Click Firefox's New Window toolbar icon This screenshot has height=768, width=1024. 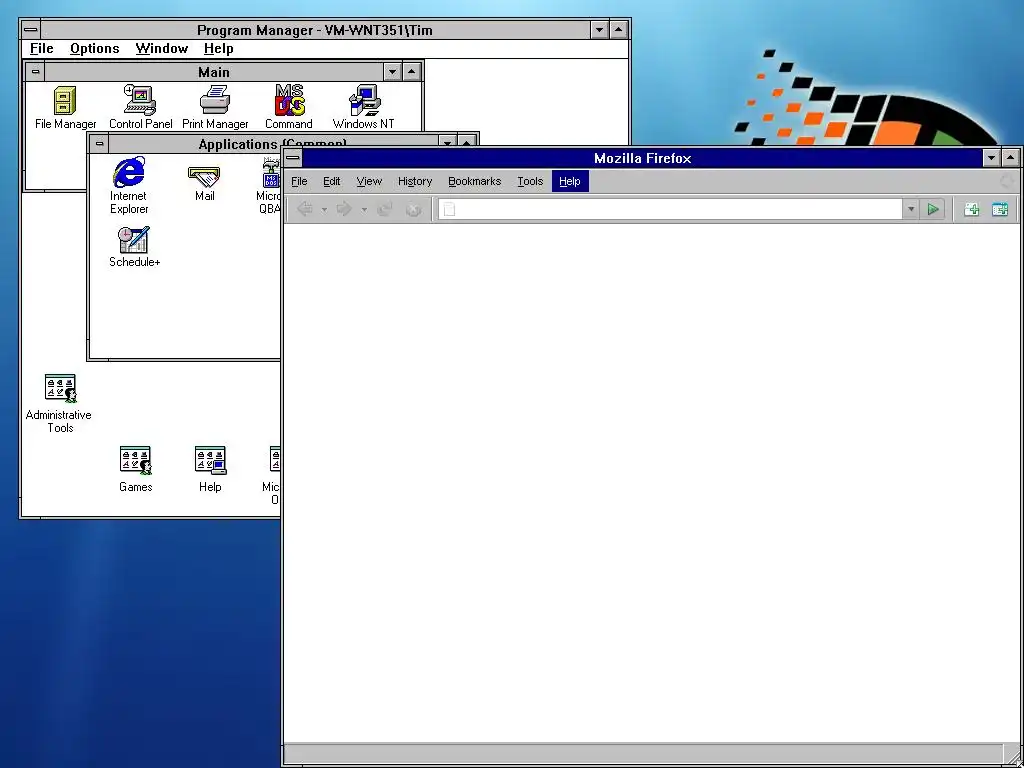click(x=1000, y=209)
